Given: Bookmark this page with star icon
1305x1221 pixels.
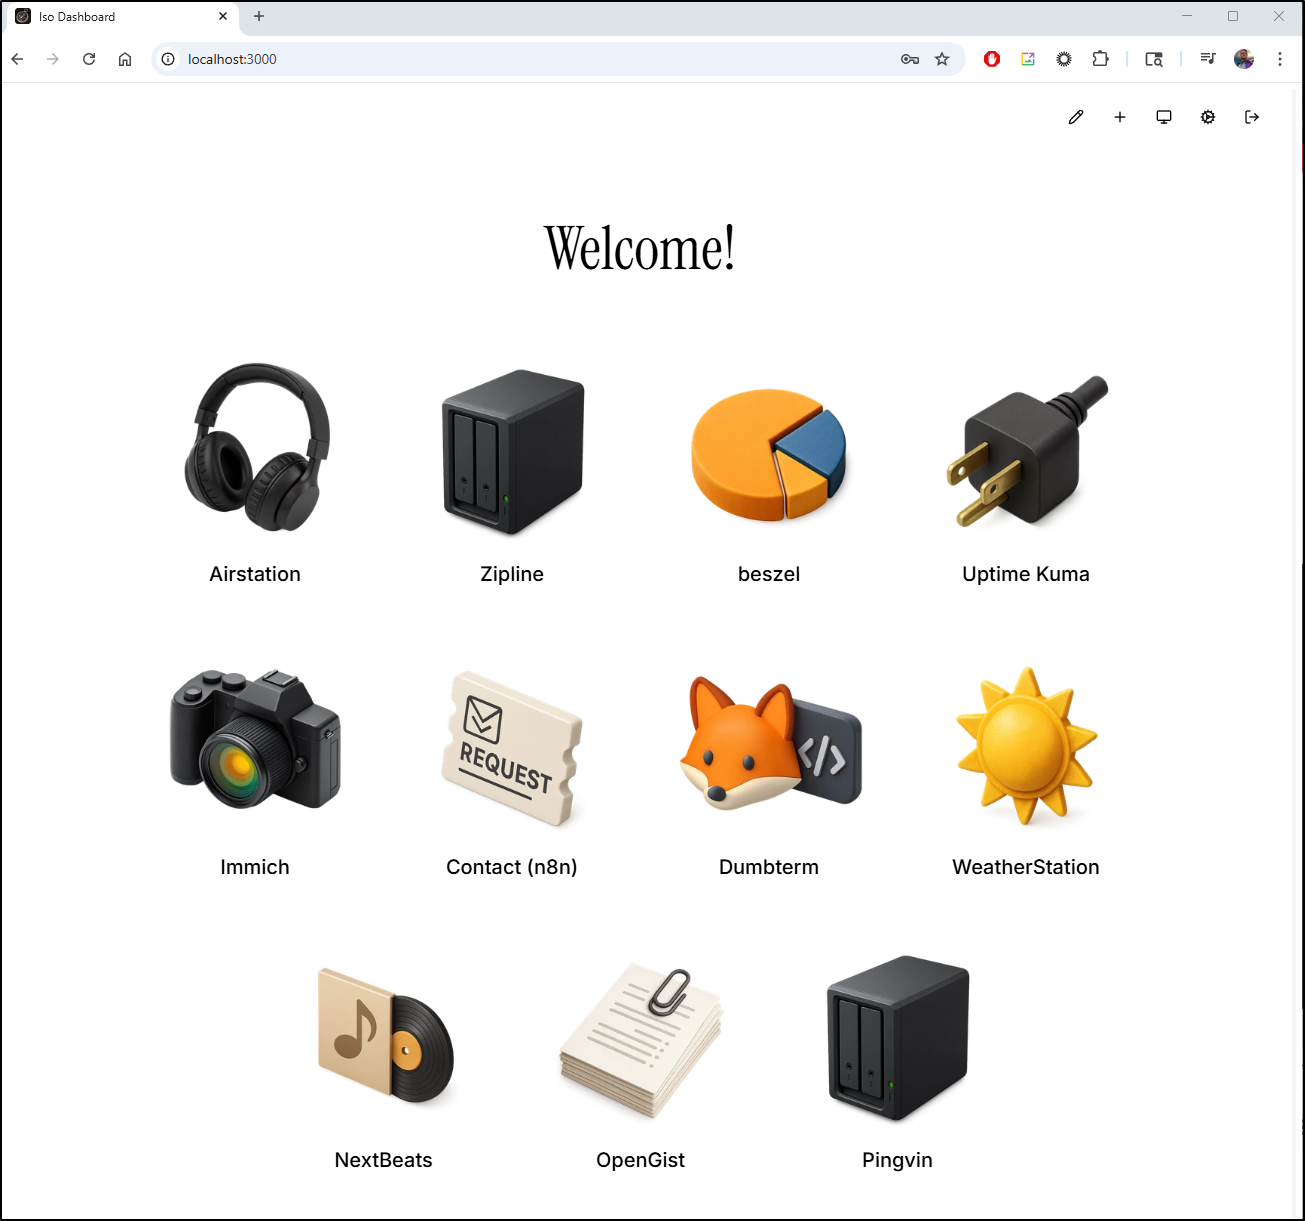Looking at the screenshot, I should 942,59.
